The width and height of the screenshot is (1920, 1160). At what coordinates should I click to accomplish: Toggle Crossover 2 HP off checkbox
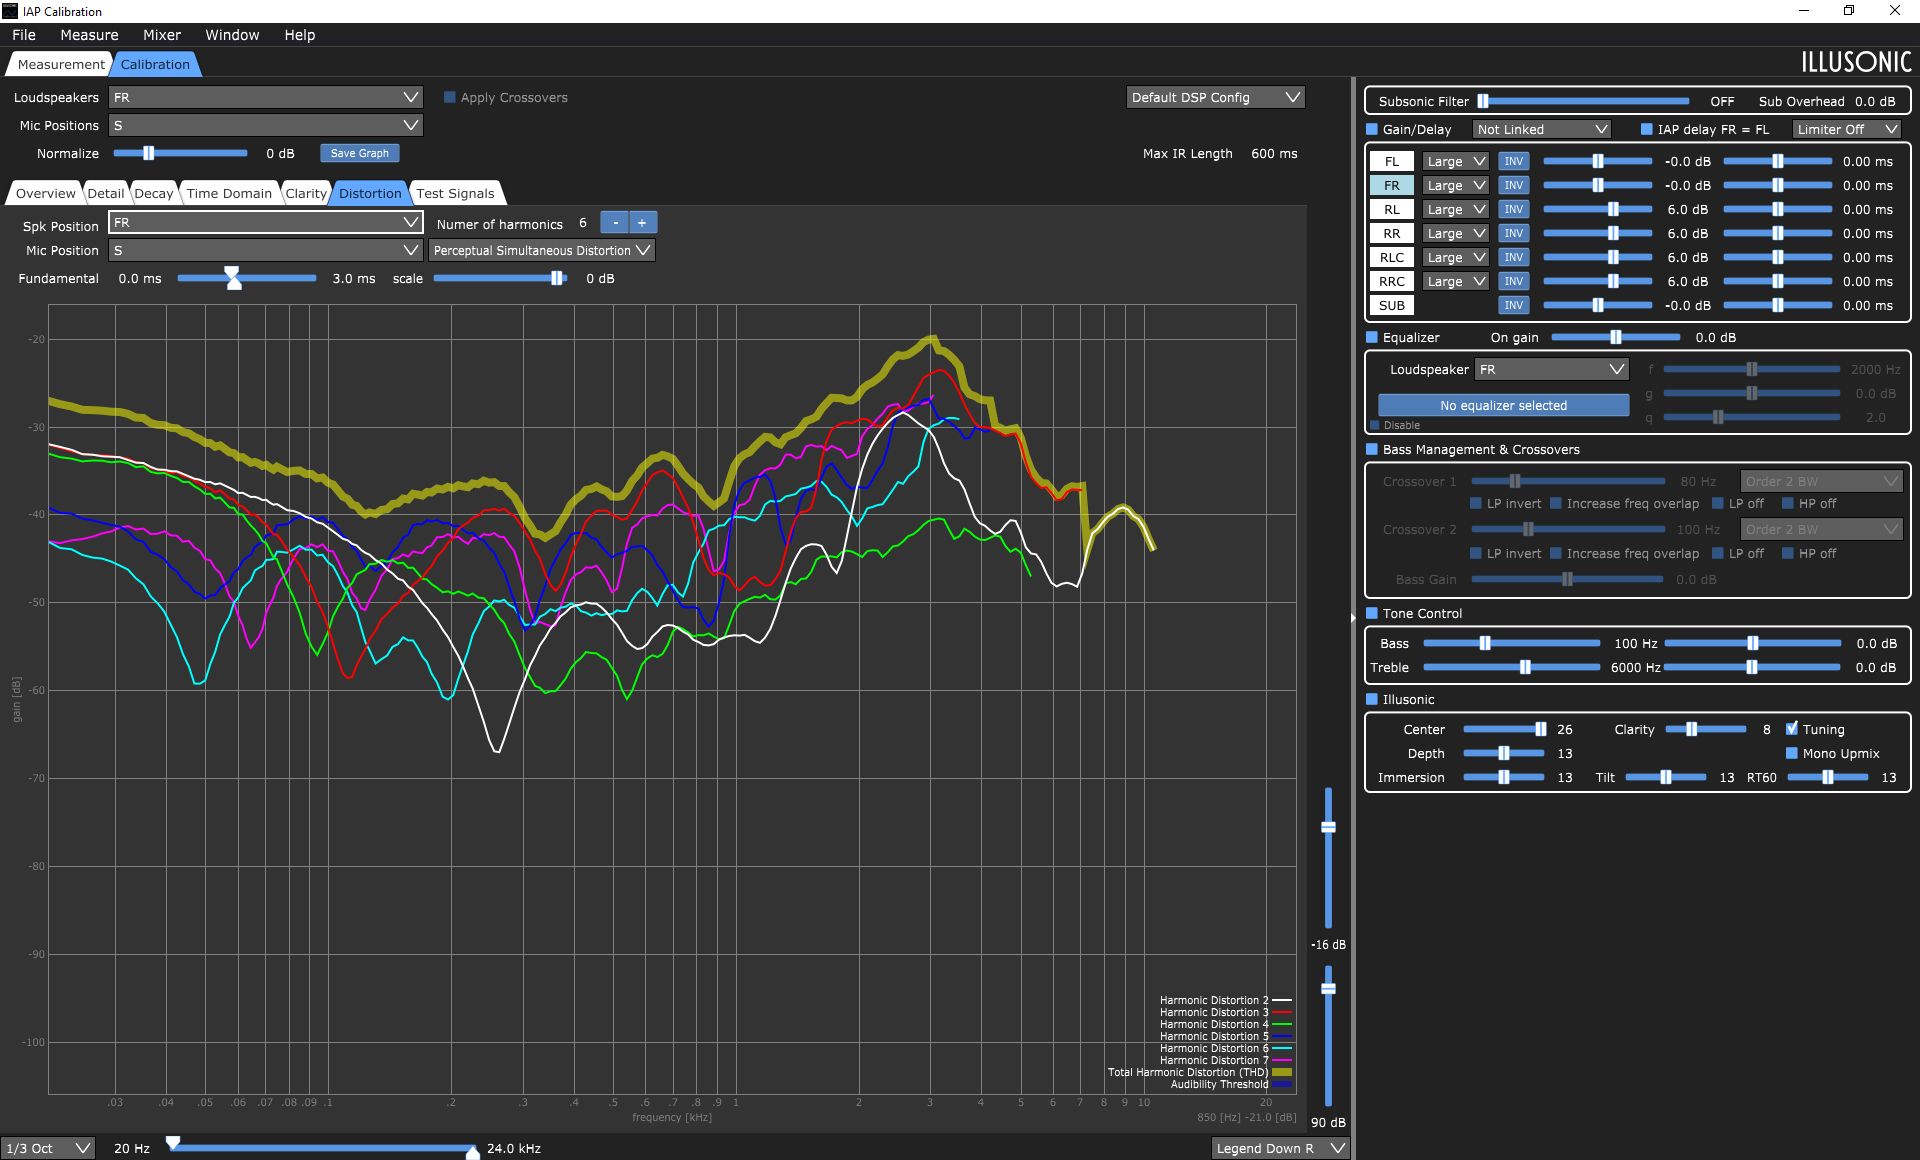coord(1788,553)
